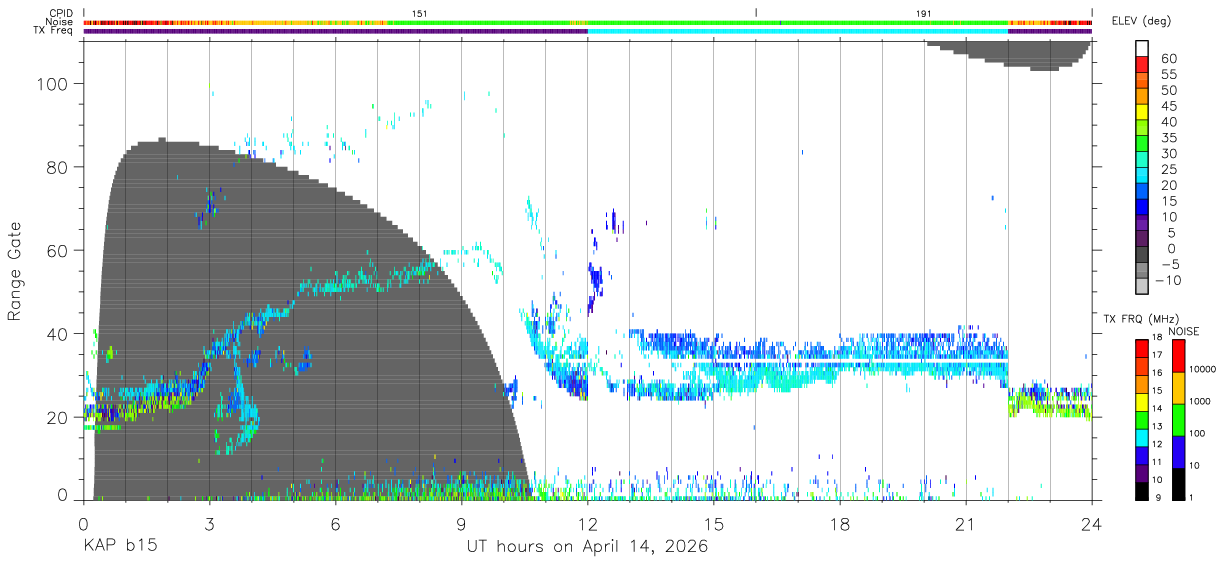Click the 21 hour tick on UT axis
Image resolution: width=1228 pixels, height=567 pixels.
click(x=966, y=524)
